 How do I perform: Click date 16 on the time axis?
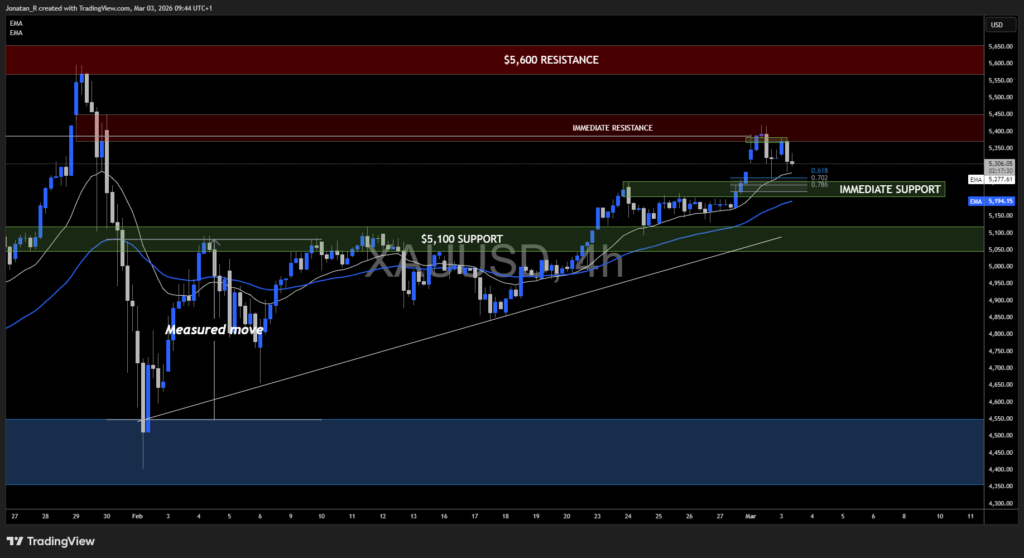444,516
